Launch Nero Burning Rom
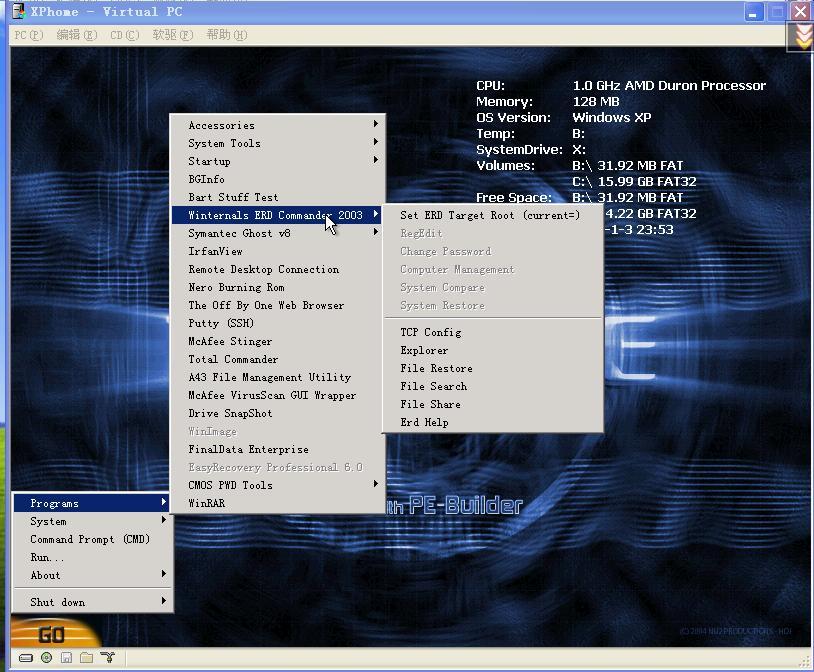814x672 pixels. pos(278,287)
